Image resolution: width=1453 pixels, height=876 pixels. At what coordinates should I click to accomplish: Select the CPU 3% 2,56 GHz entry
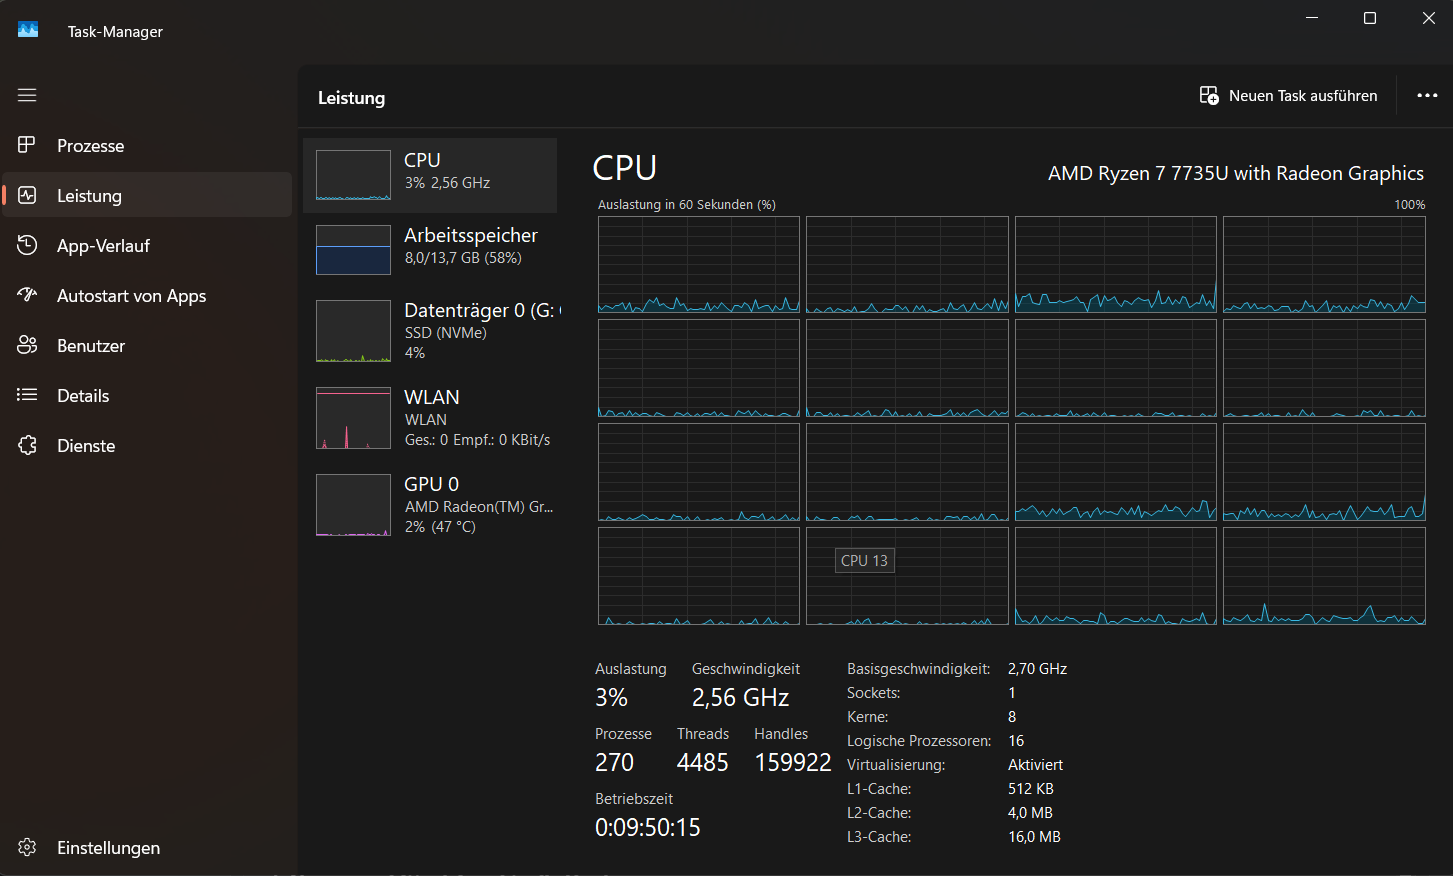(430, 175)
